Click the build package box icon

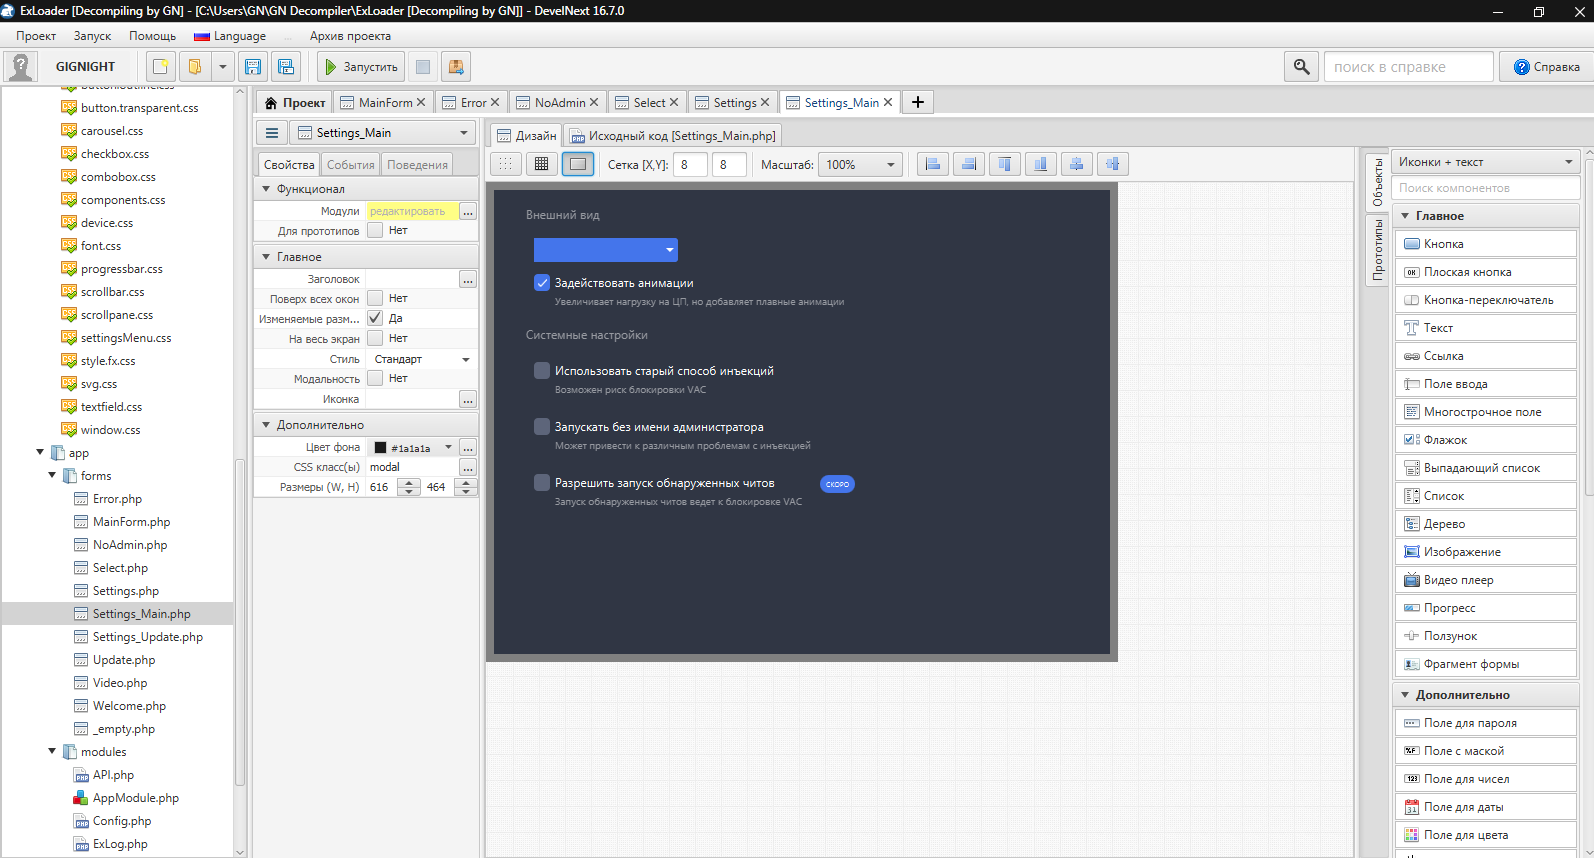click(456, 67)
